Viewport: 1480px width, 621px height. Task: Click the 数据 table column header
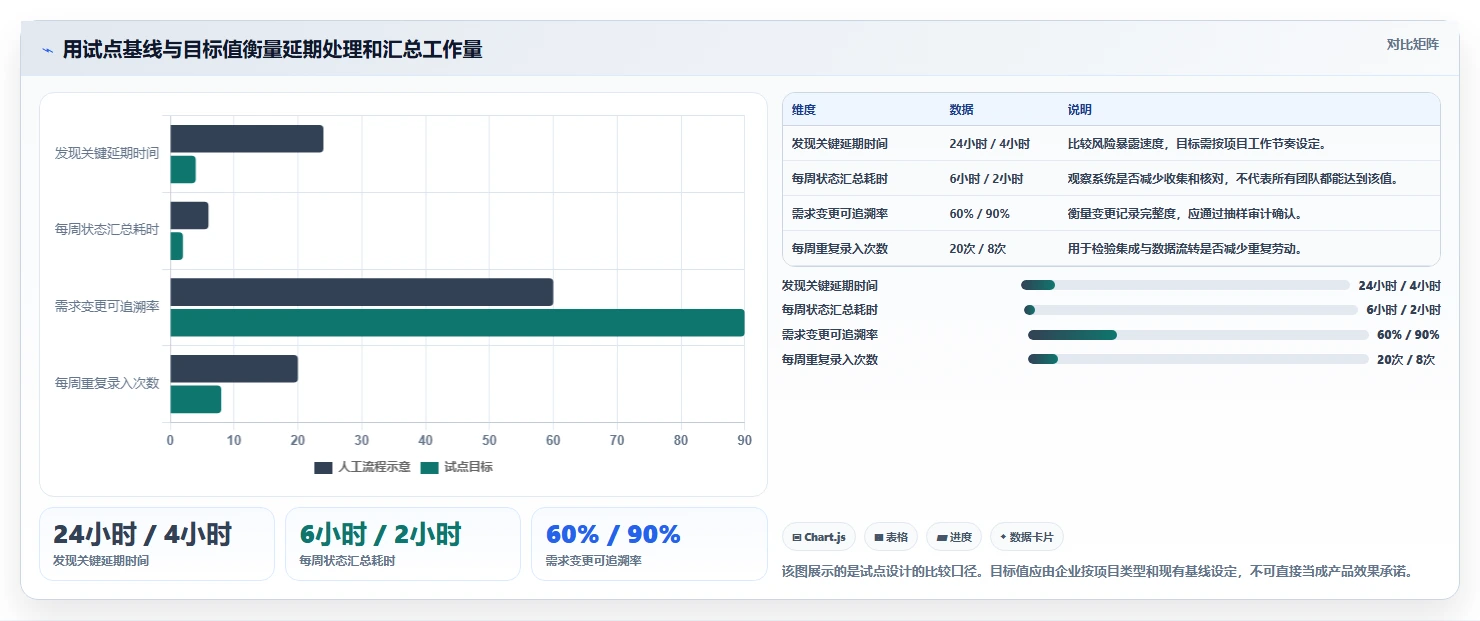coord(961,110)
